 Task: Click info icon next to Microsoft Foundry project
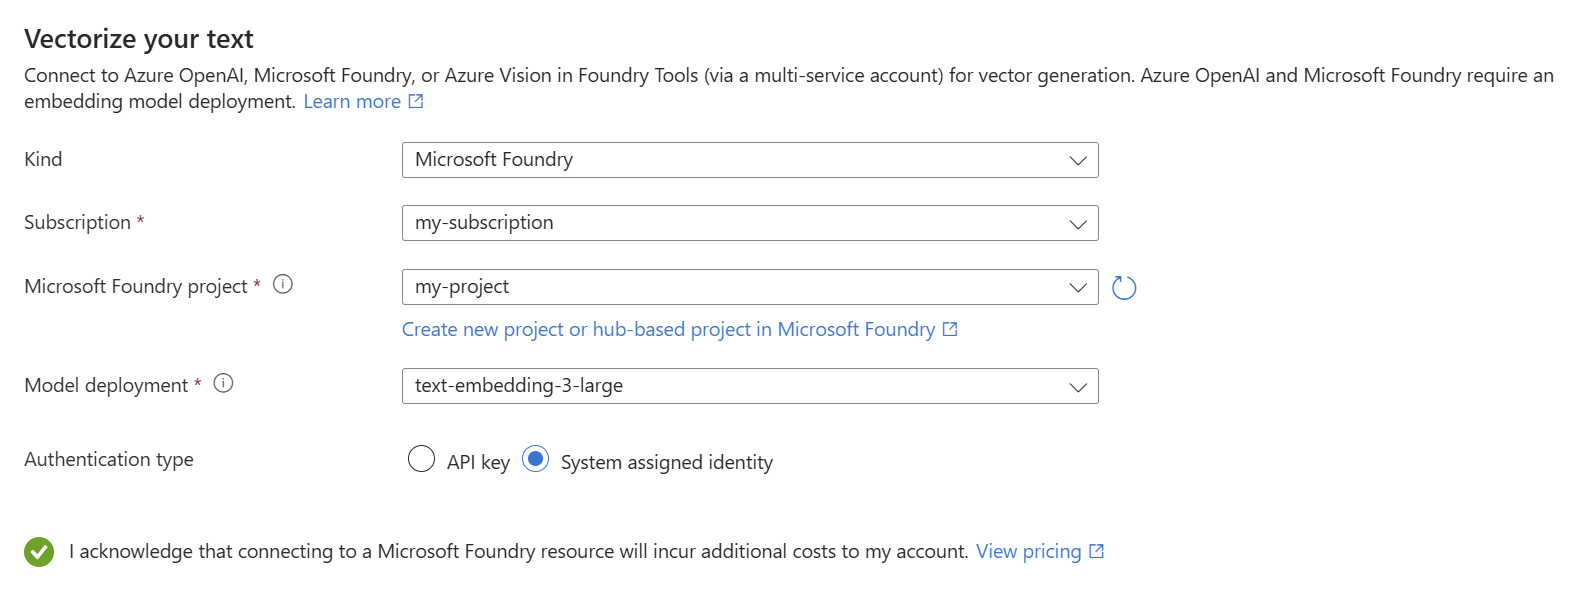tap(283, 285)
